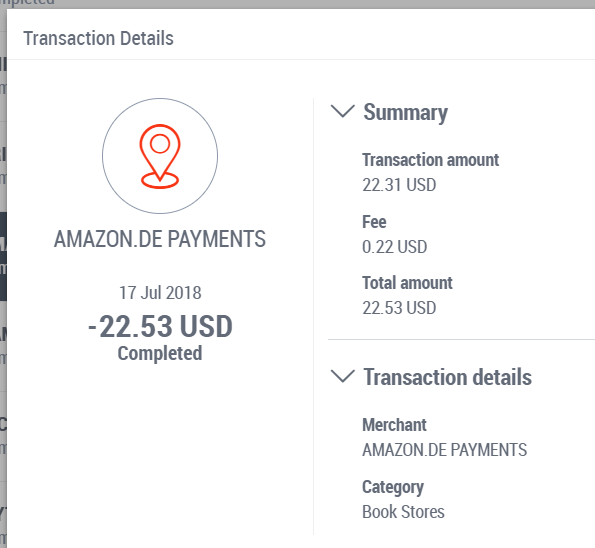Select the 0.22 USD fee value

[395, 247]
